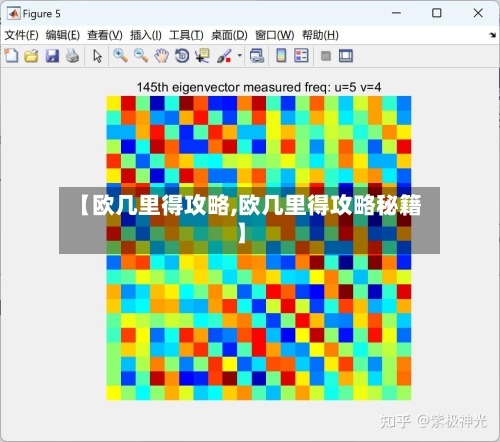
Task: Open the 窗口(W) menu
Action: (275, 35)
